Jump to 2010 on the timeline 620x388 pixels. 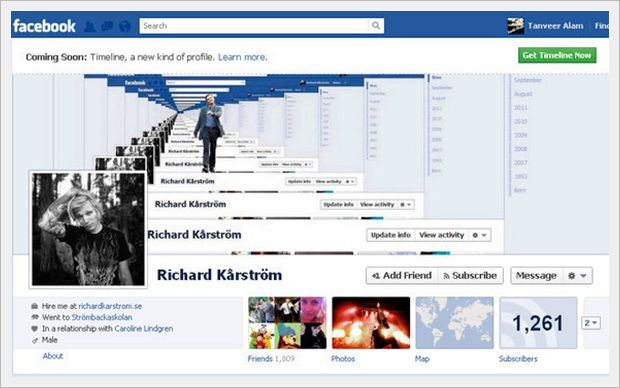coord(520,121)
